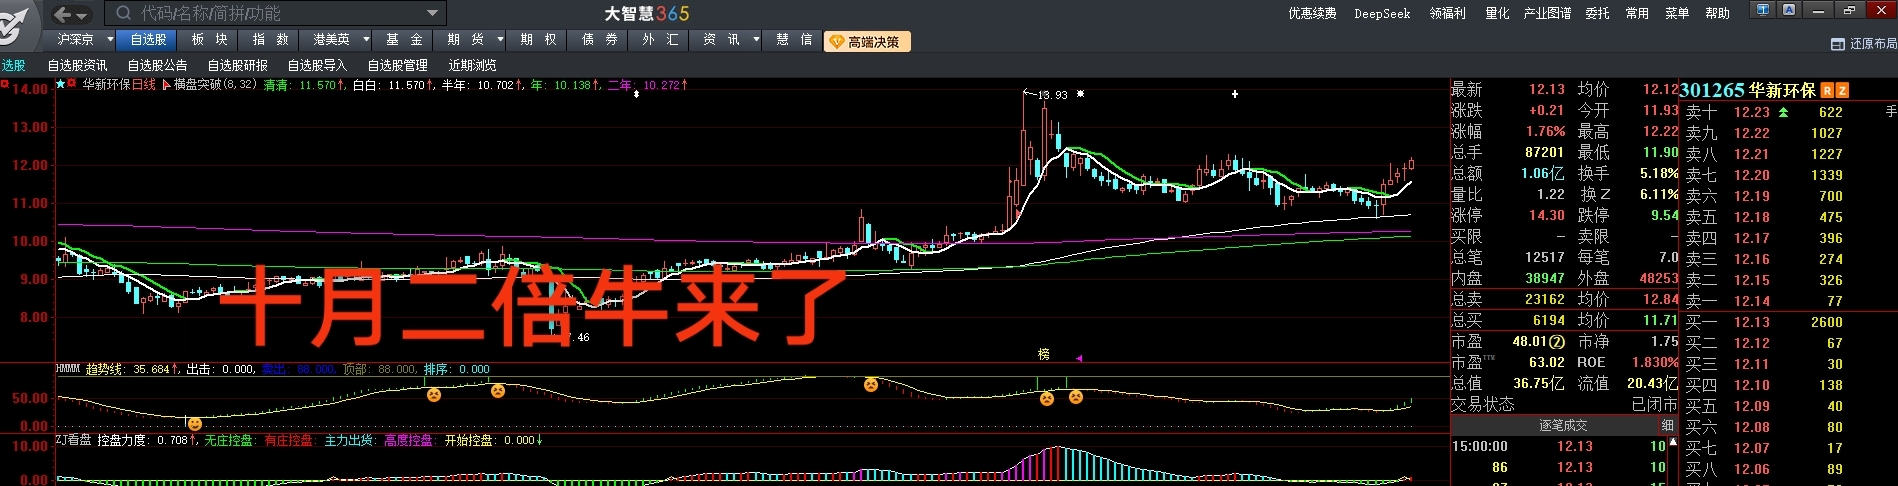Open the 资讯 menu
This screenshot has width=1898, height=486.
pyautogui.click(x=721, y=40)
